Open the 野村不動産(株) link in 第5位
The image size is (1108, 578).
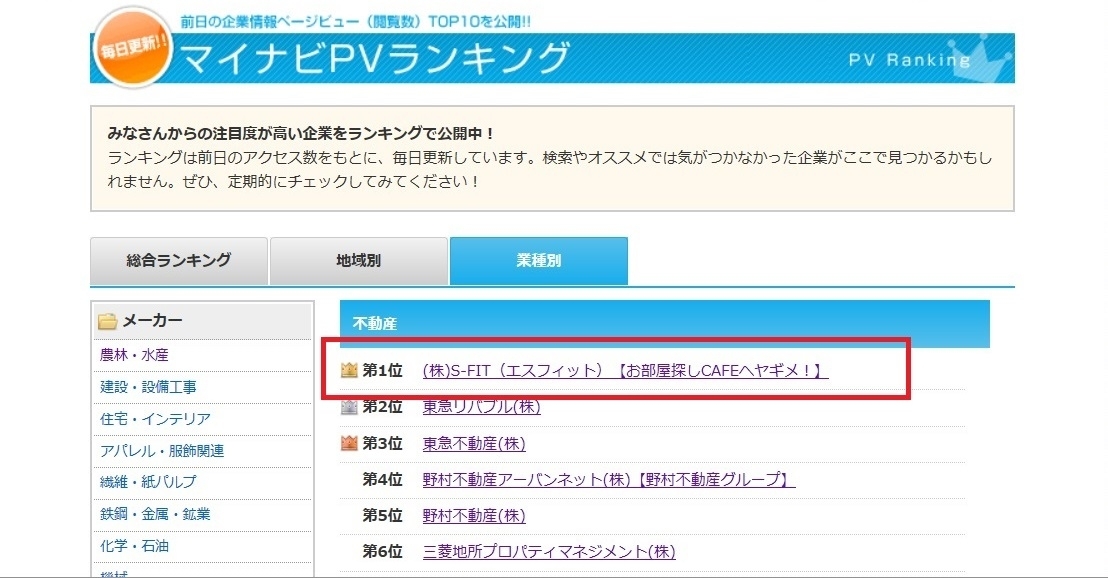click(474, 516)
